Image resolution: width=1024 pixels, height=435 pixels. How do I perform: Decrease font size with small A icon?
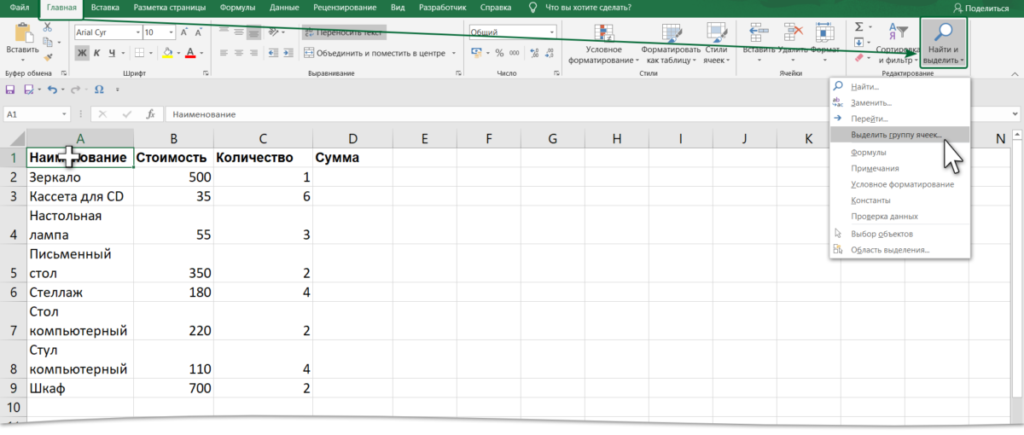(197, 32)
